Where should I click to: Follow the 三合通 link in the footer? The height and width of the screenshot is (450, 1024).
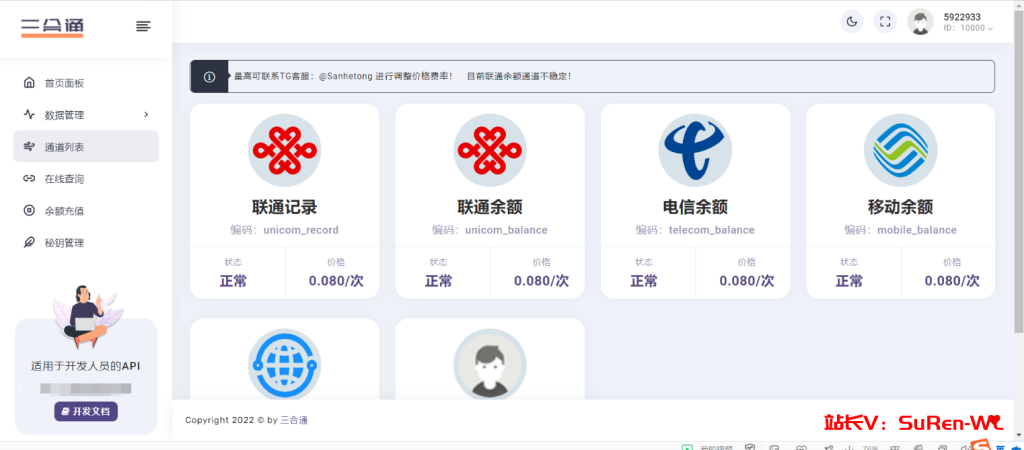coord(294,420)
